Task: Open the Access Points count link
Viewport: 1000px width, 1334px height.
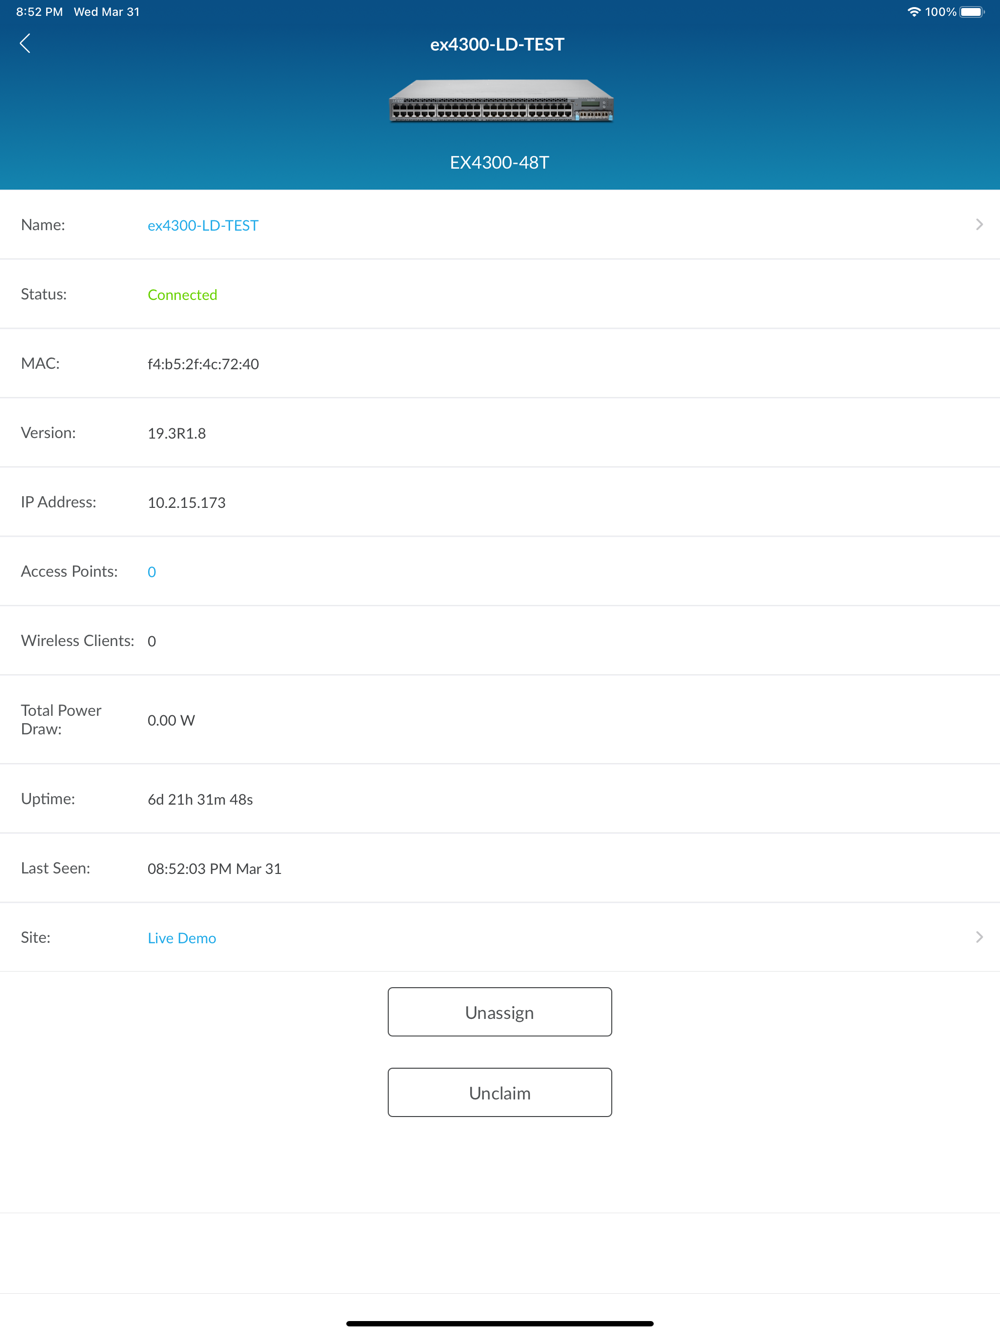Action: click(152, 572)
